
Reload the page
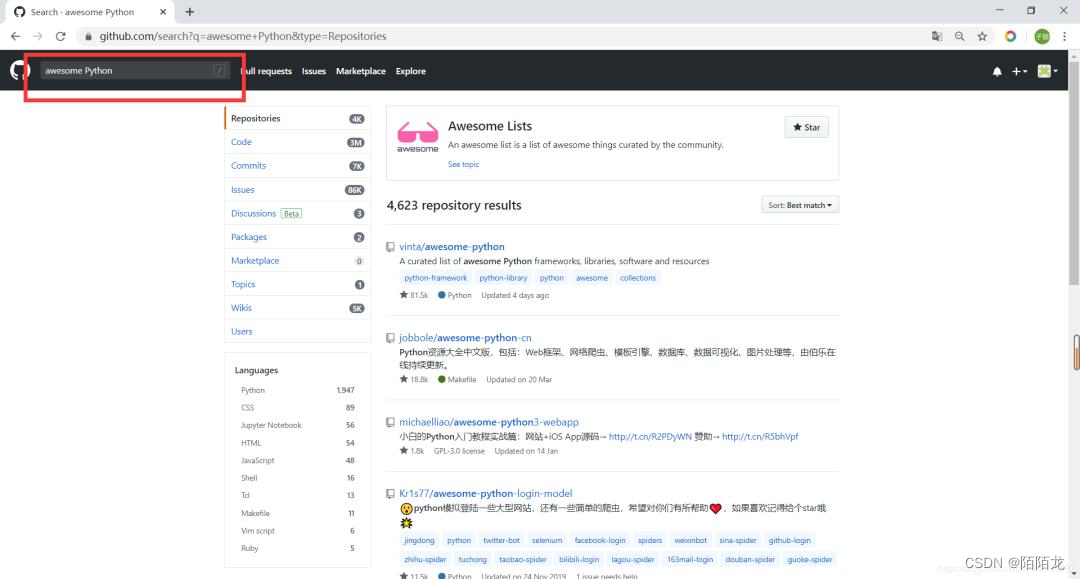[61, 36]
